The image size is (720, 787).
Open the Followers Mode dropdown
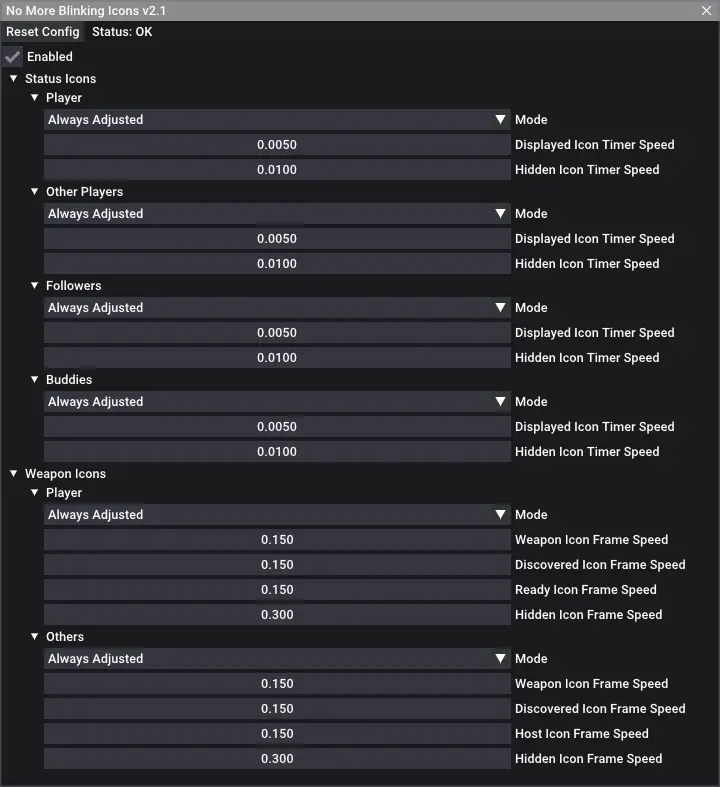(x=277, y=308)
